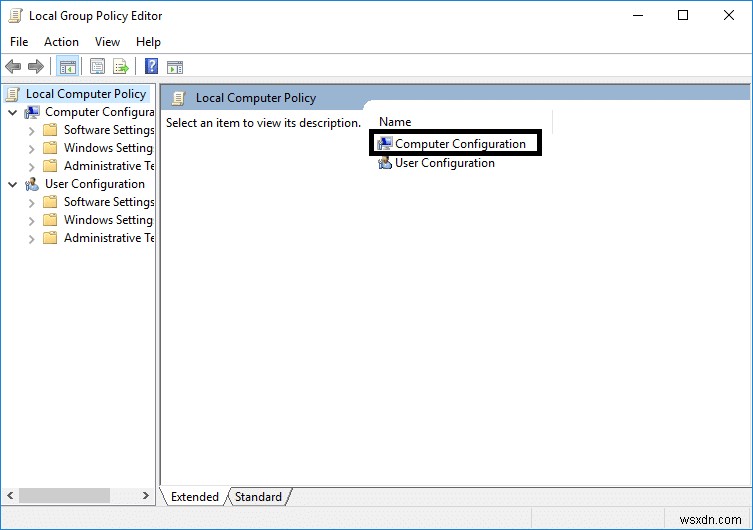Select User Configuration label in tree
The width and height of the screenshot is (753, 530).
click(x=95, y=184)
